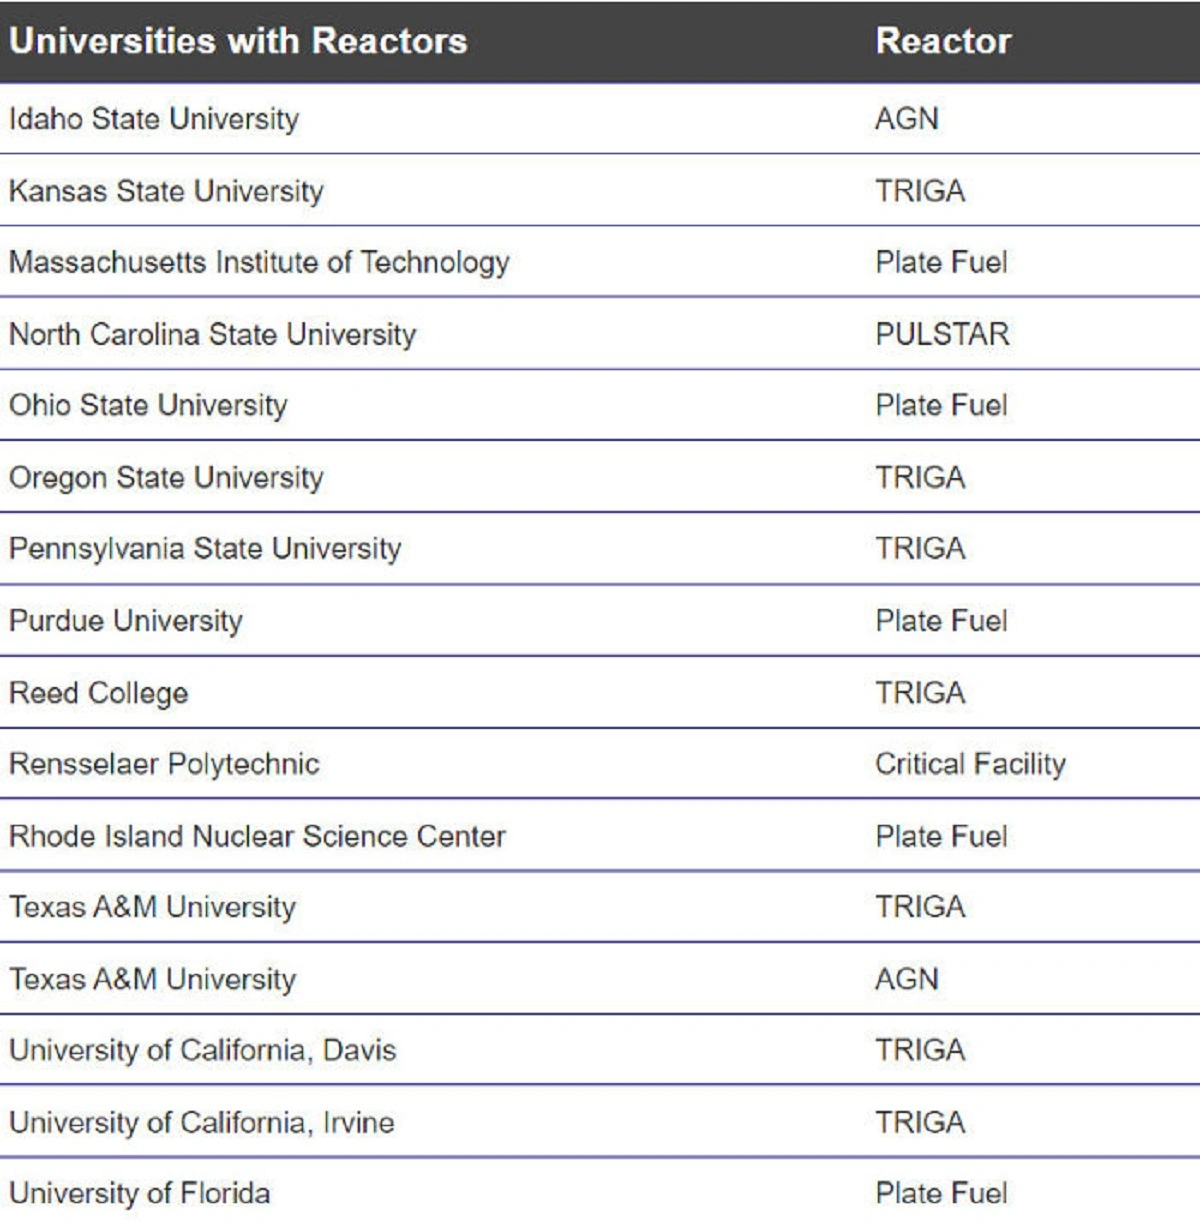Select the Rensselaer Polytechnic cell
The image size is (1200, 1224).
click(x=164, y=764)
